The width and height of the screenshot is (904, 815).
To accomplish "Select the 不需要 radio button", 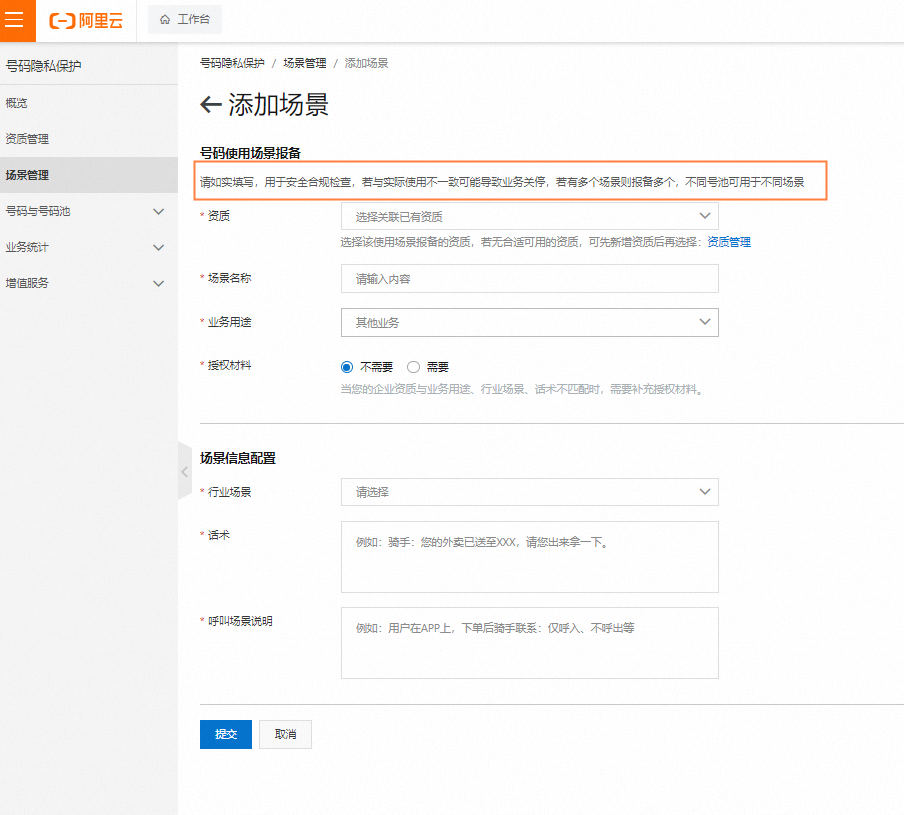I will coord(346,367).
